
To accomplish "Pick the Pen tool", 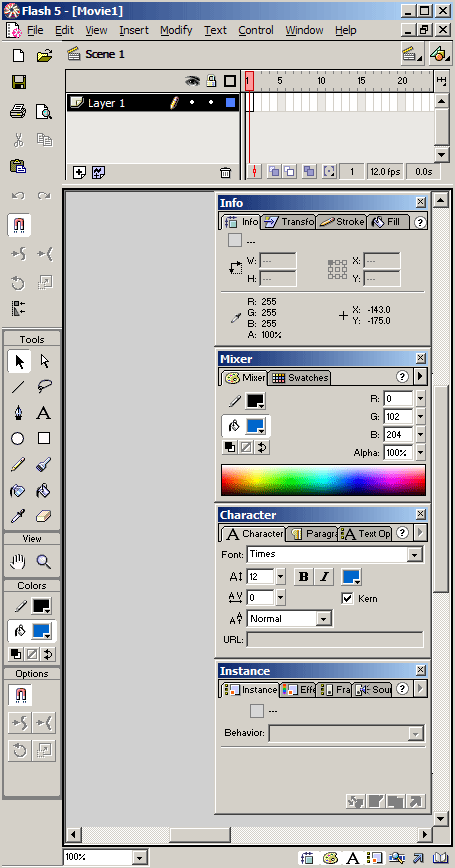I will point(18,413).
